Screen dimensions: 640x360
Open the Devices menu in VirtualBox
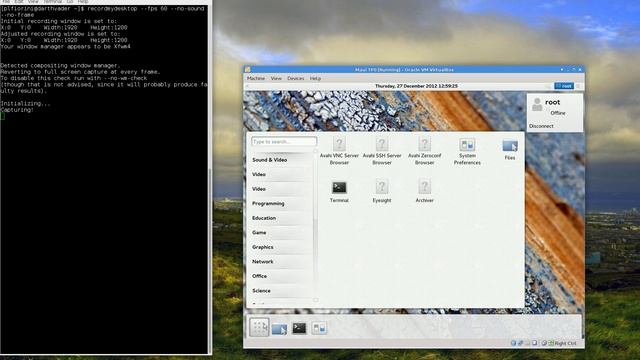[x=296, y=78]
